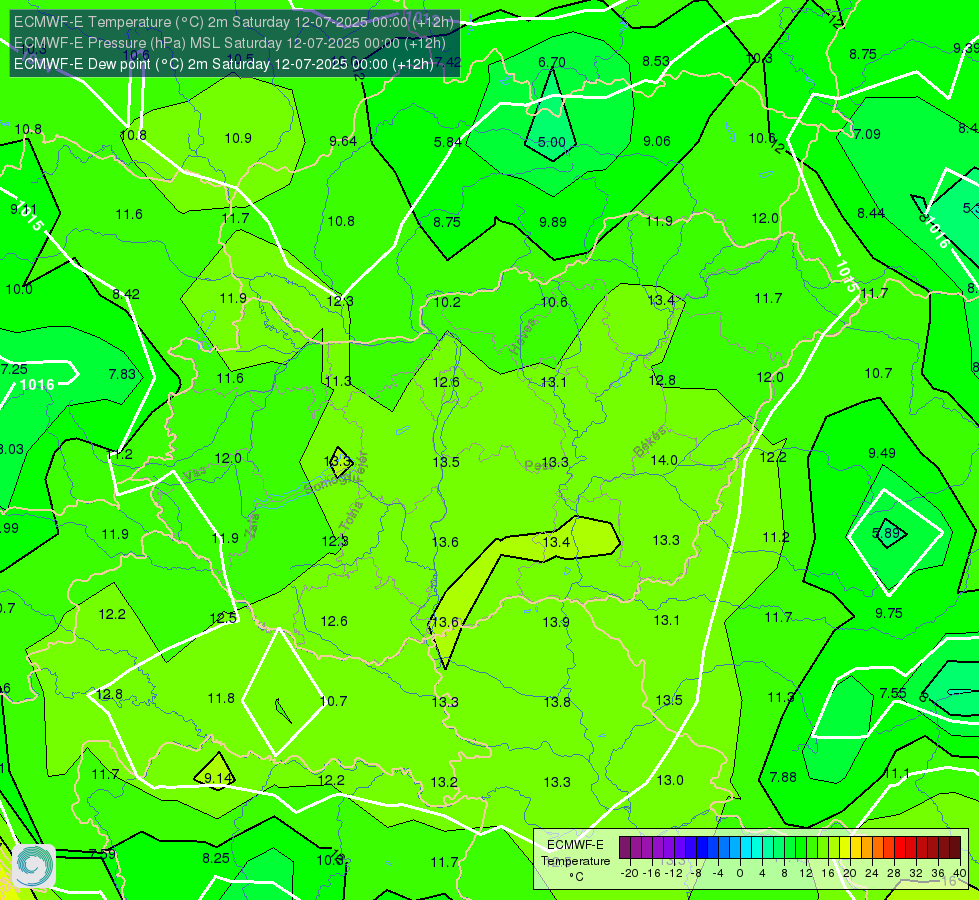Click the 7.25 temperature value
The width and height of the screenshot is (979, 900).
14,369
